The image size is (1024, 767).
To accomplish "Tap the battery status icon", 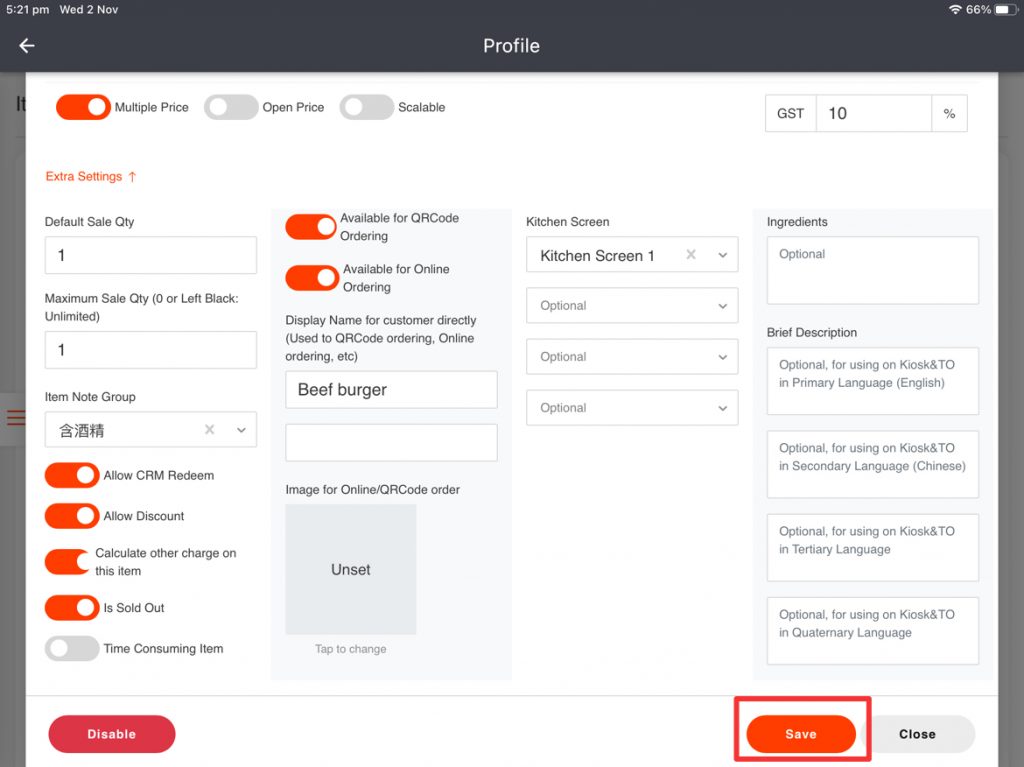I will (x=1004, y=9).
